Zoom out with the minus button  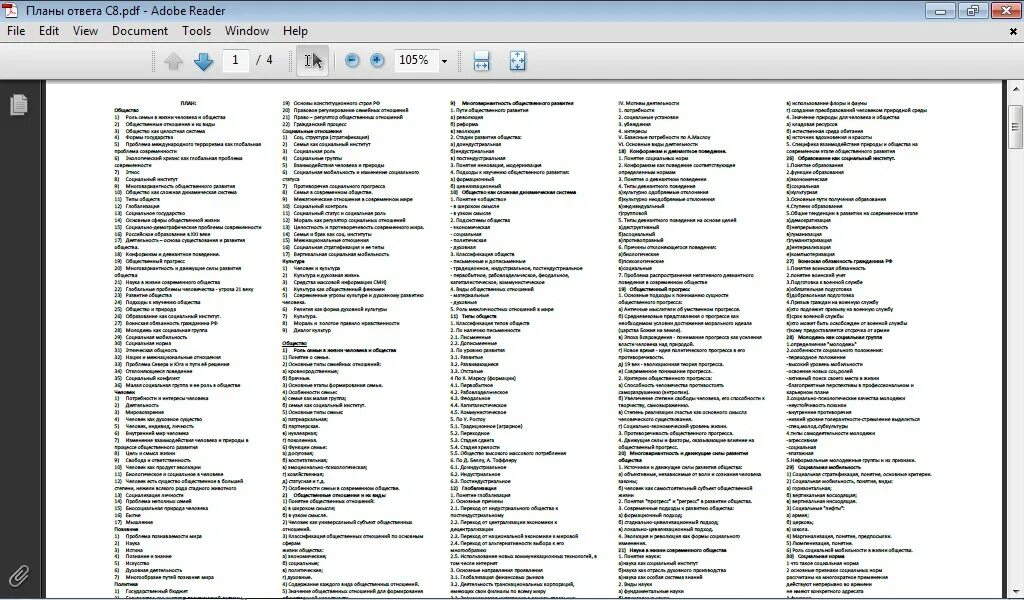352,61
